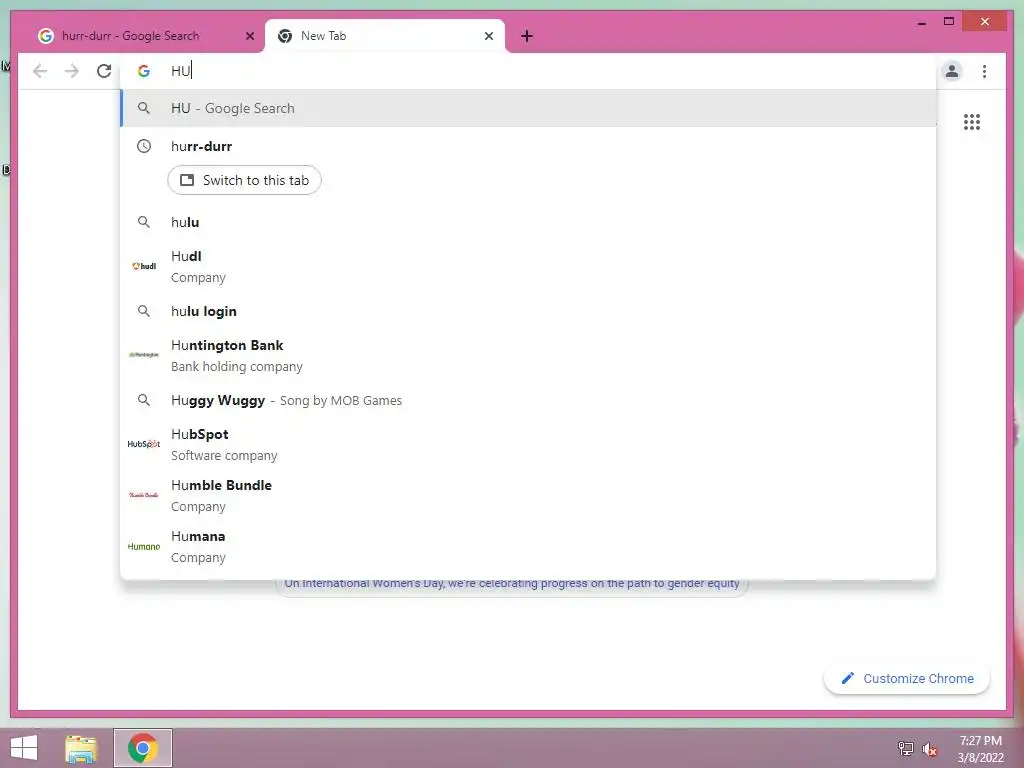Click the Humble Bundle logo icon
Image resolution: width=1024 pixels, height=768 pixels.
[144, 494]
